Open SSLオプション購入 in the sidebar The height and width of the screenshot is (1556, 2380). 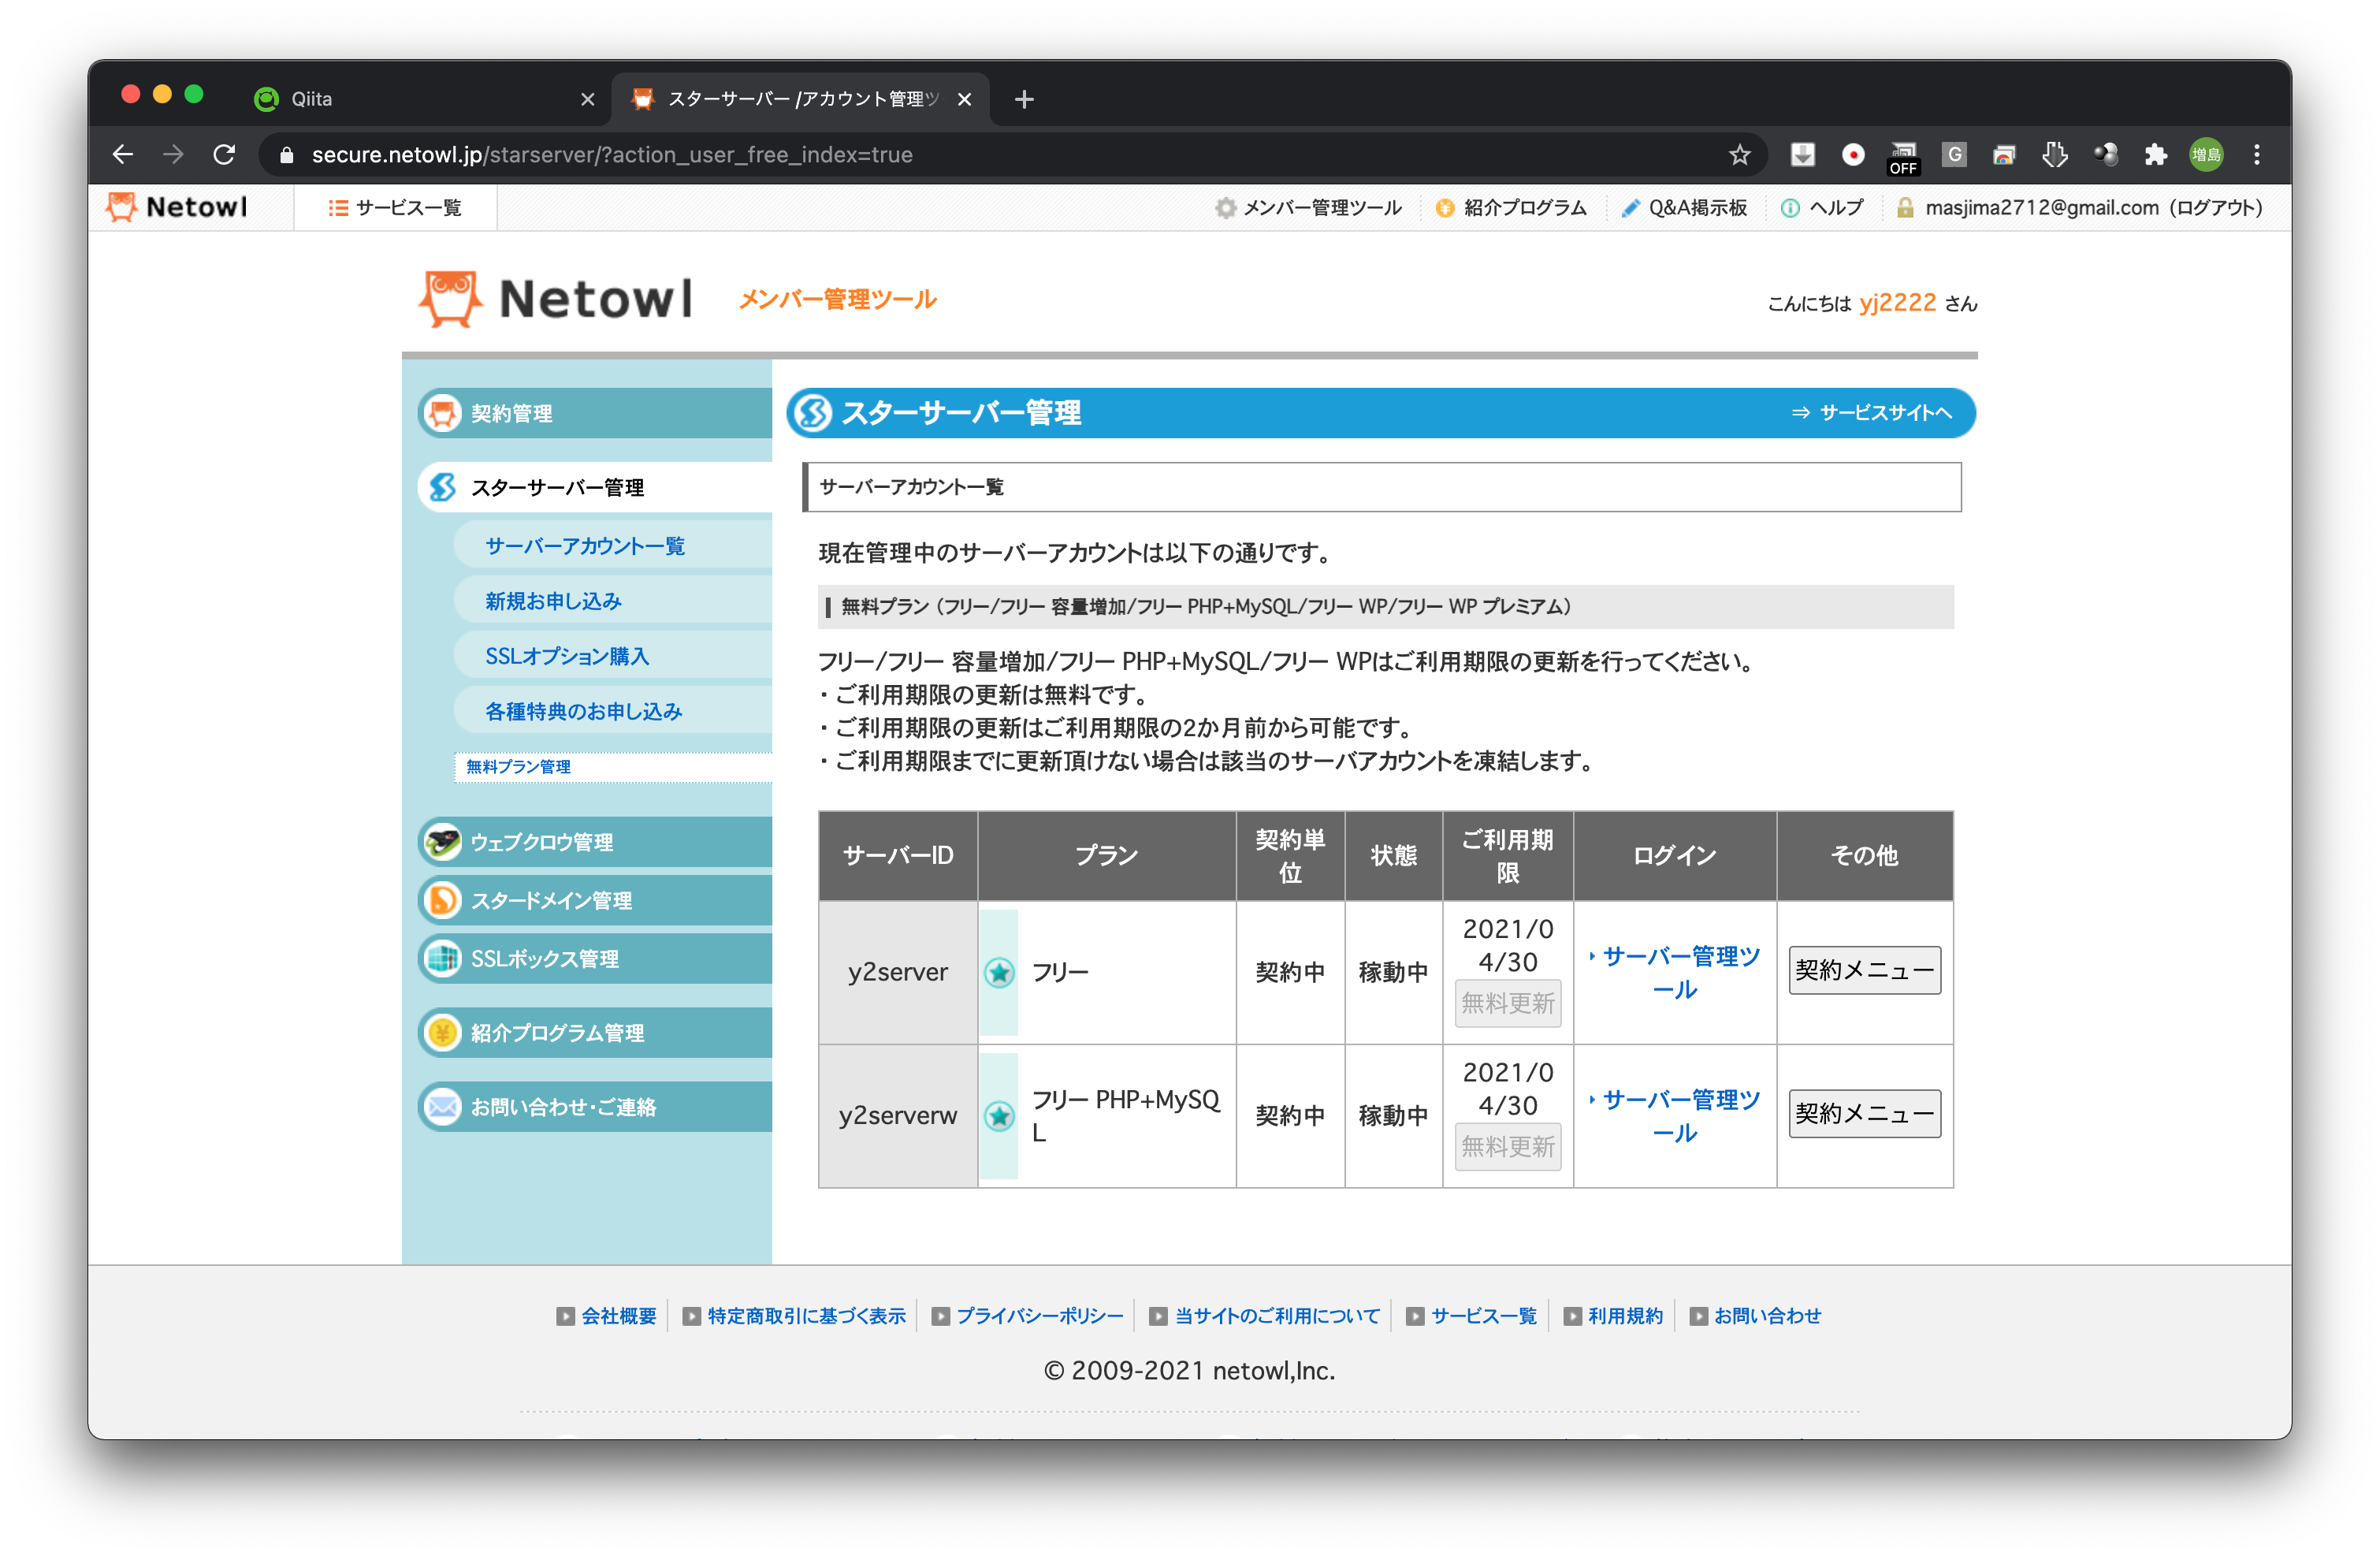(613, 656)
